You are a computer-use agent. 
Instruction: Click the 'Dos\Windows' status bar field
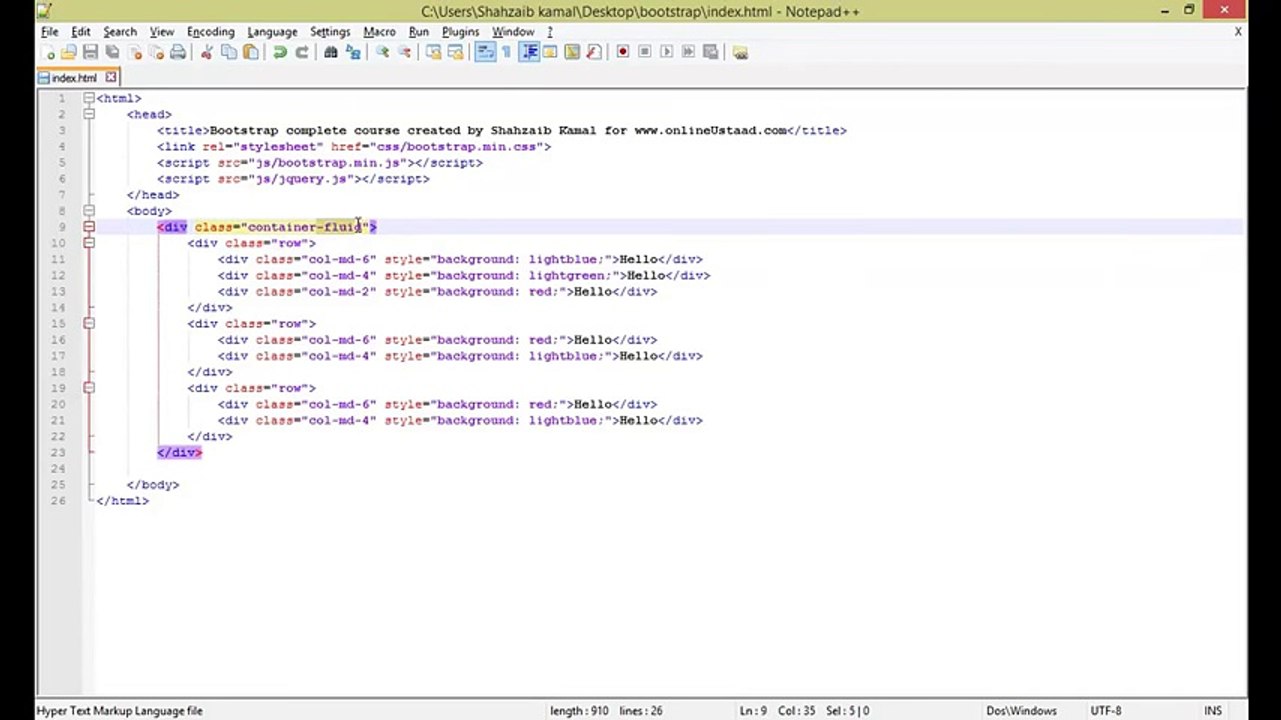pos(1021,711)
